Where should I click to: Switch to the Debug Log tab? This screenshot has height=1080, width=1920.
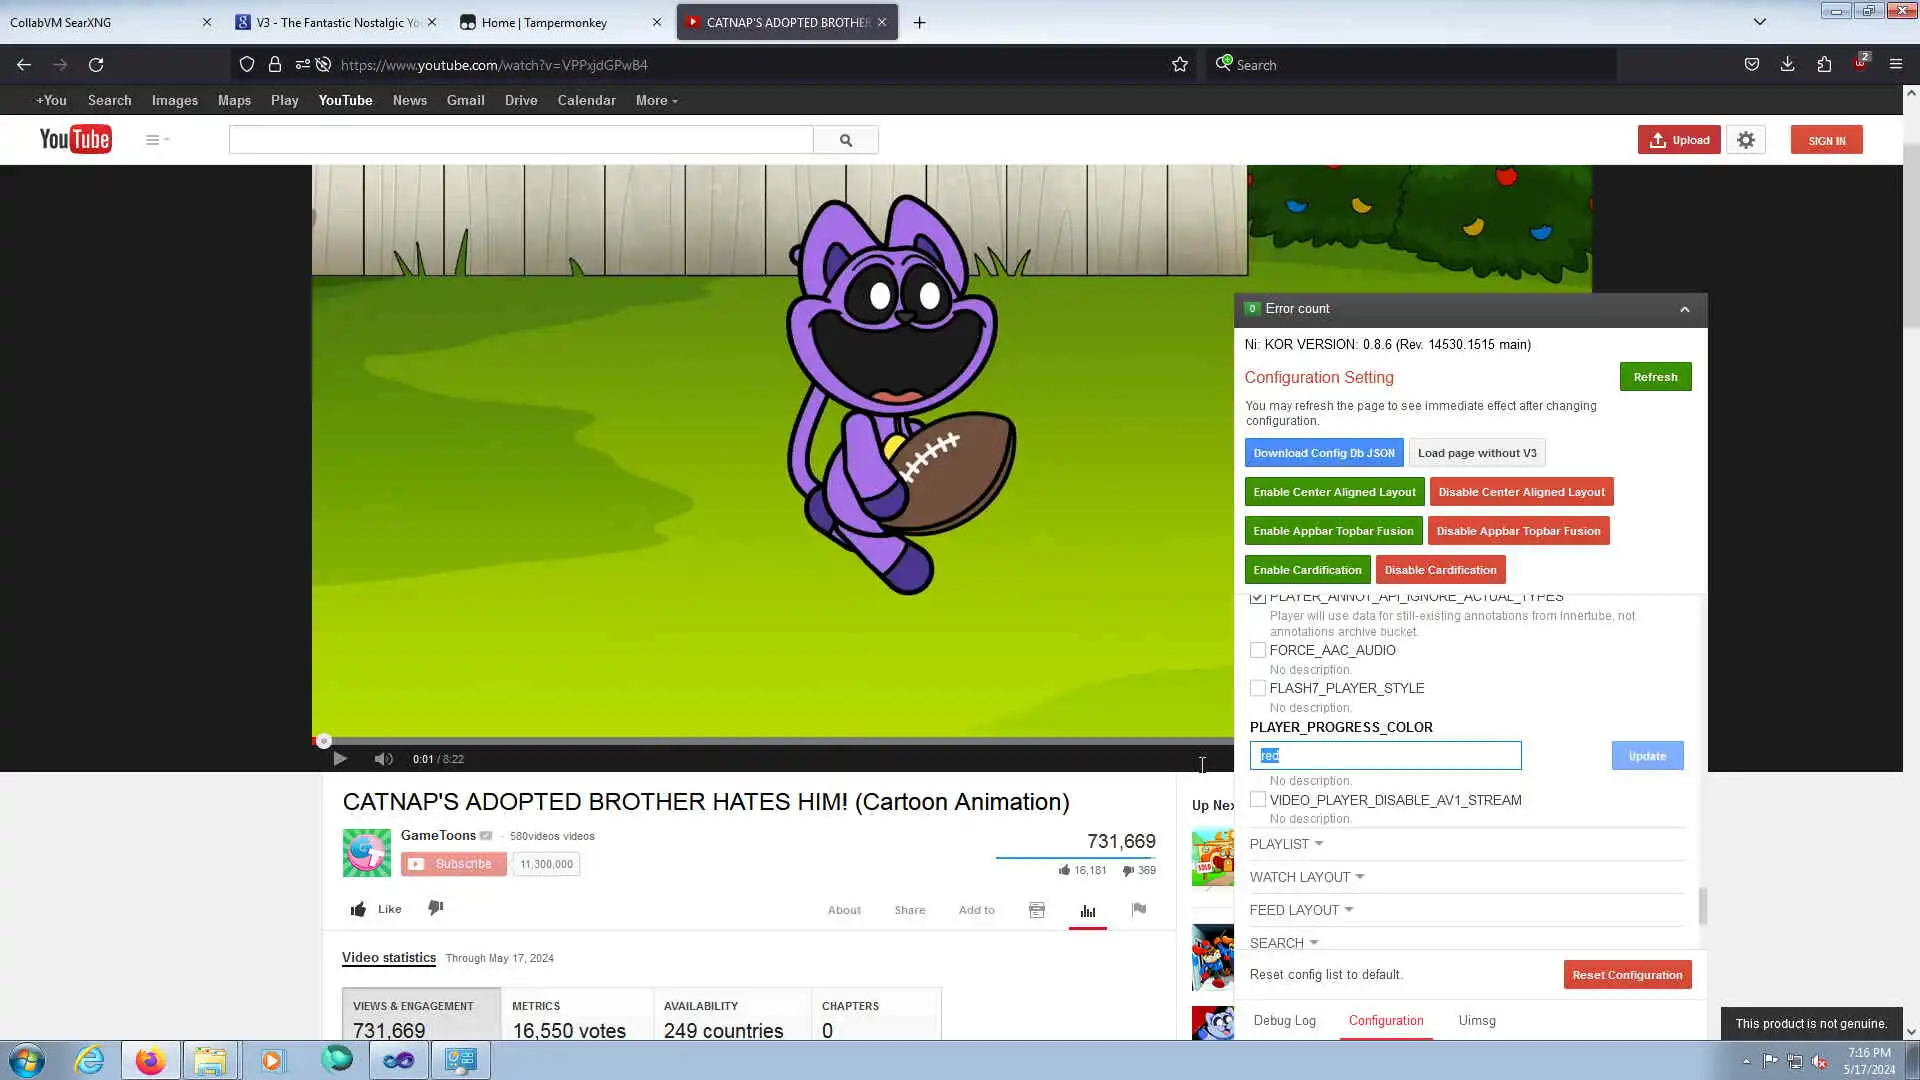(x=1285, y=1021)
